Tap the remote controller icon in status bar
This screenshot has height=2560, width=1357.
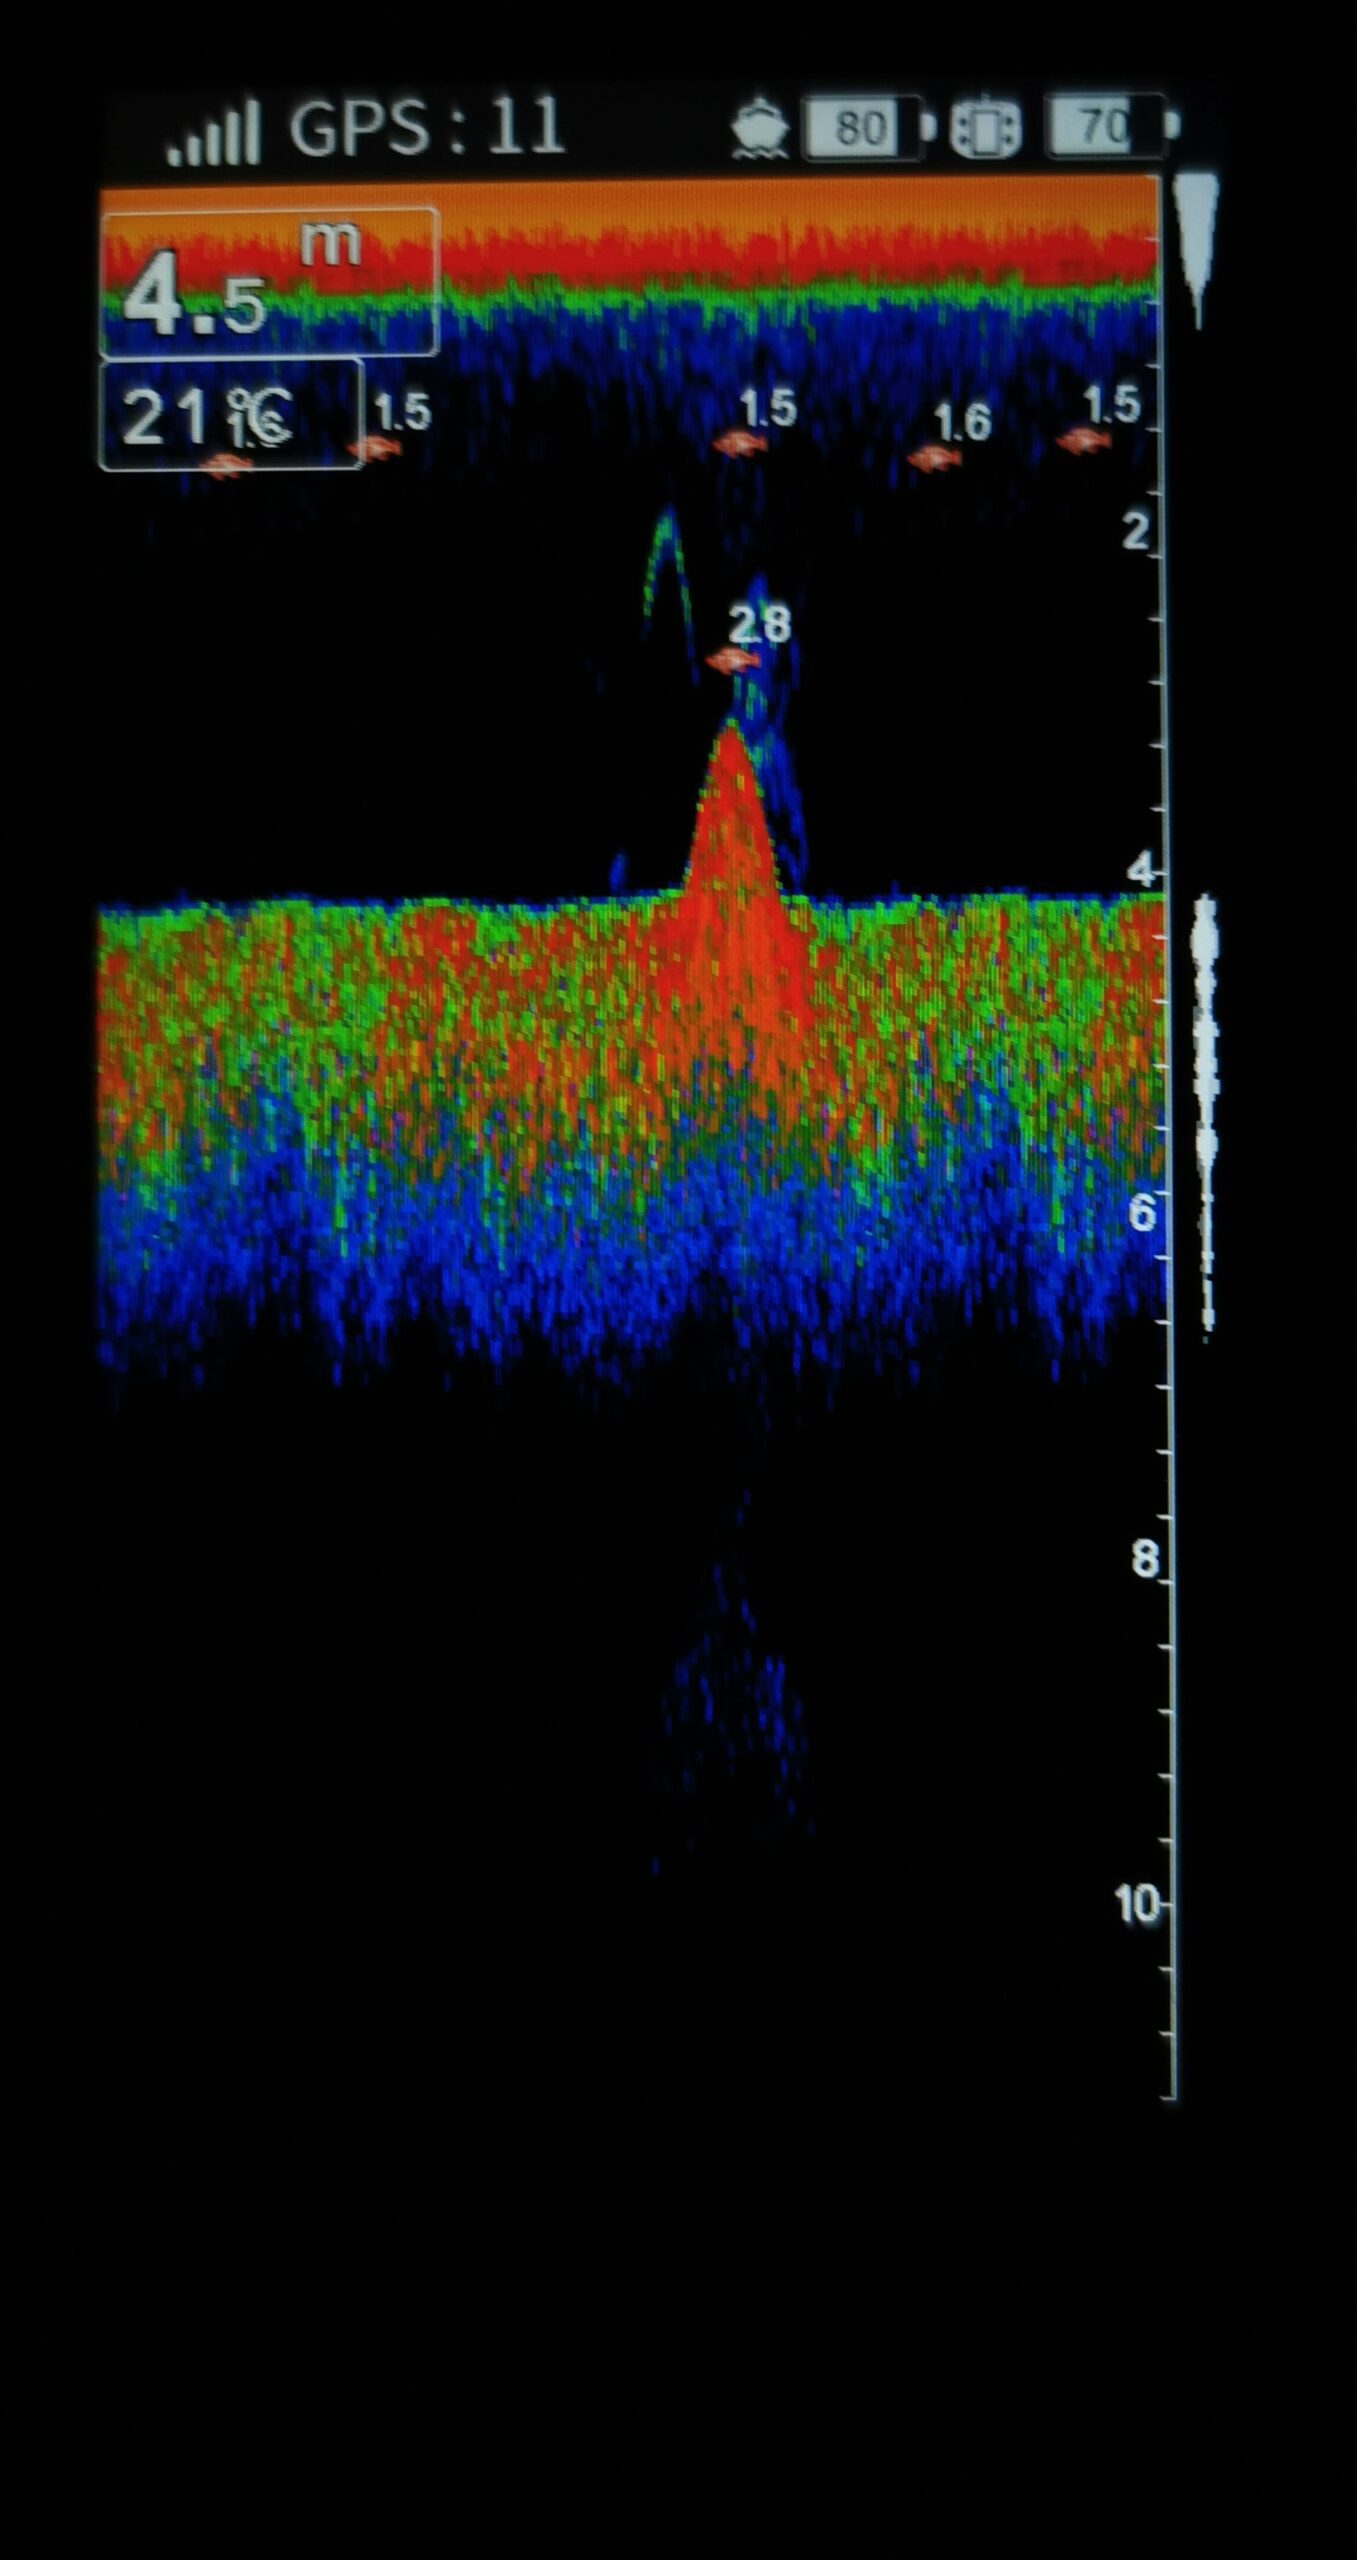[985, 128]
